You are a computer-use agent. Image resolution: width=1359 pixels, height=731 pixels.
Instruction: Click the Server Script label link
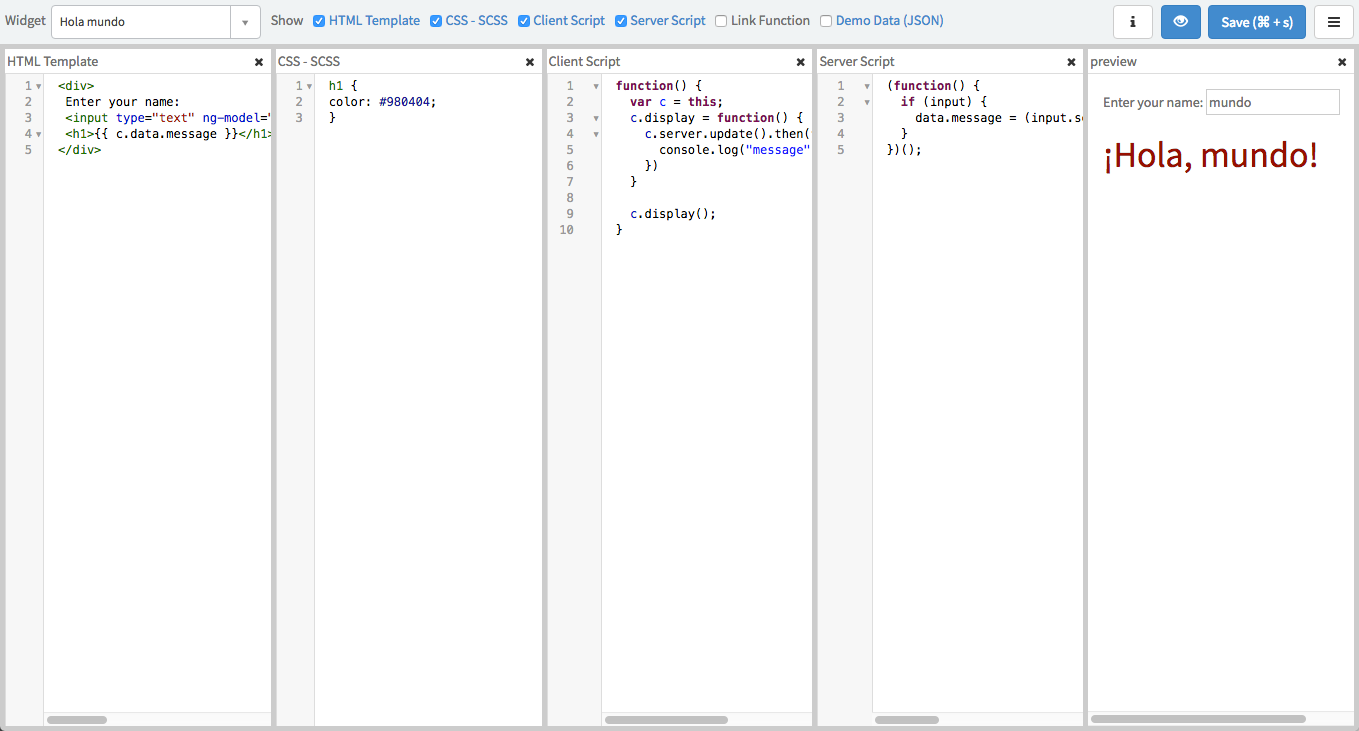coord(668,21)
